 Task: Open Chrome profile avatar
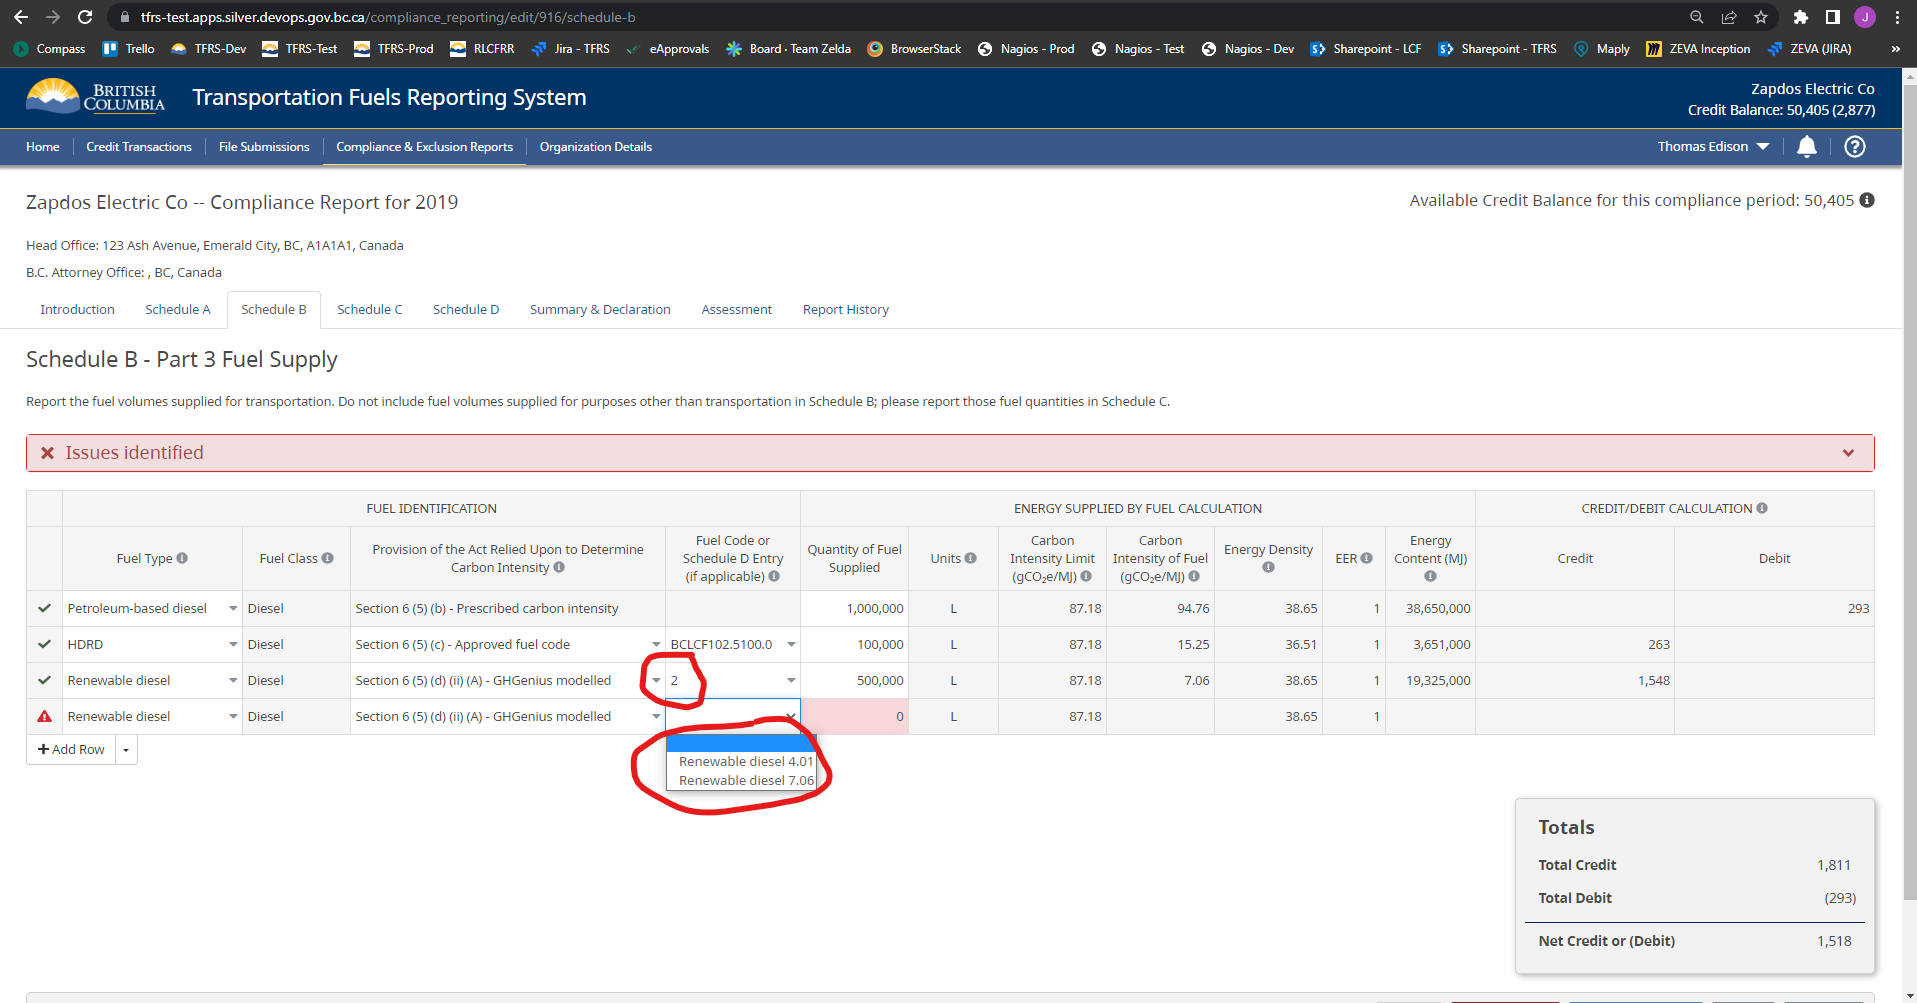(1865, 17)
